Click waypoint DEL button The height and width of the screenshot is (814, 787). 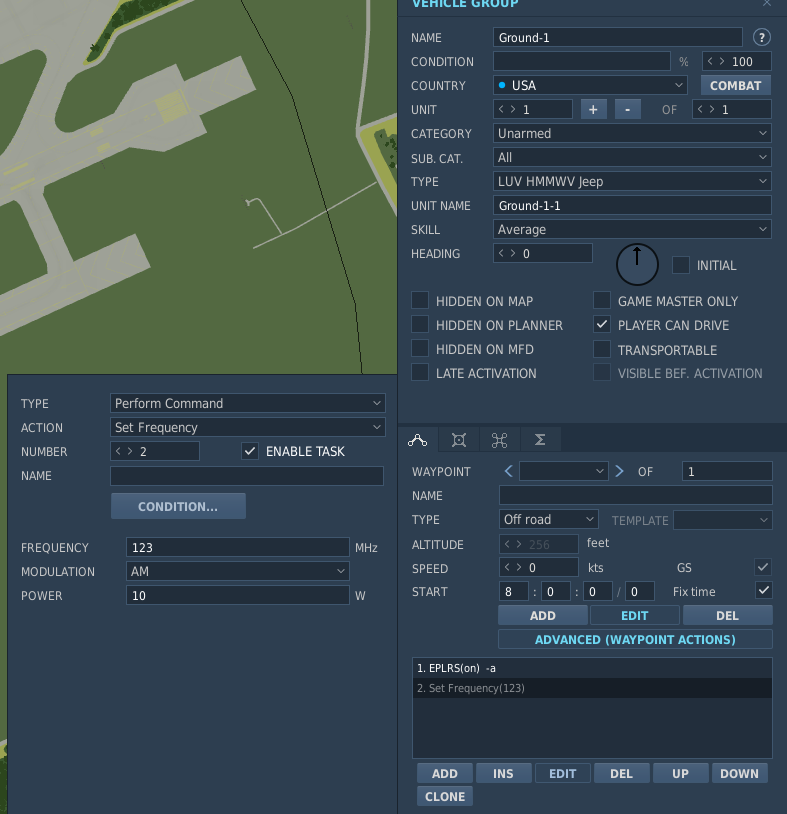tap(727, 615)
